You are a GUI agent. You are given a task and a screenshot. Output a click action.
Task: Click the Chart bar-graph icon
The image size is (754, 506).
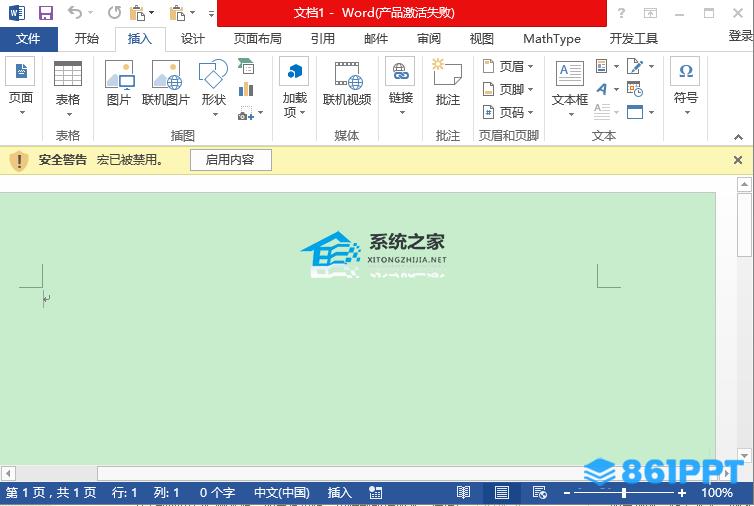tap(246, 89)
